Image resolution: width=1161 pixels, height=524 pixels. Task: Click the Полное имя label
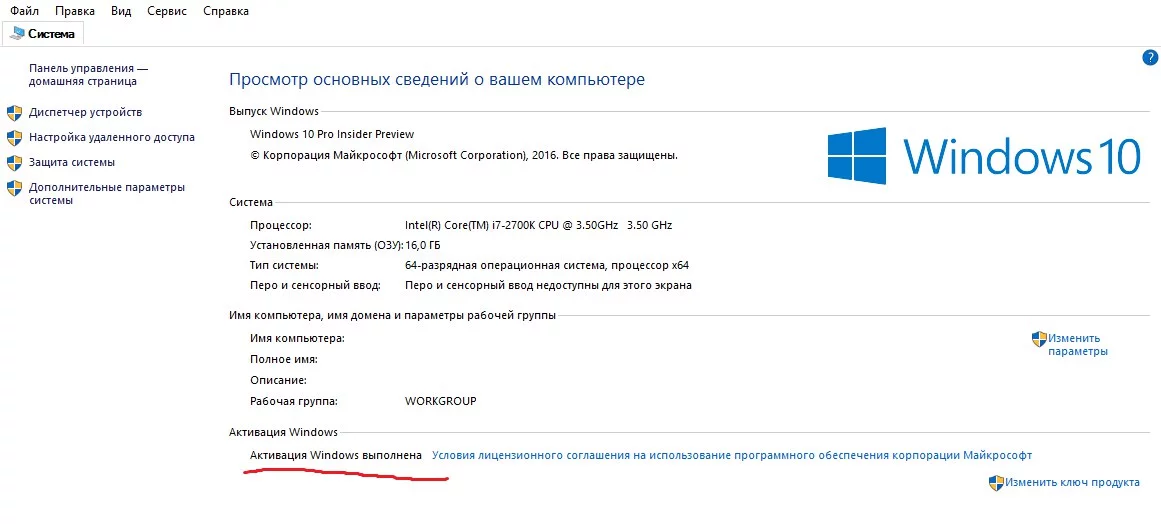284,359
